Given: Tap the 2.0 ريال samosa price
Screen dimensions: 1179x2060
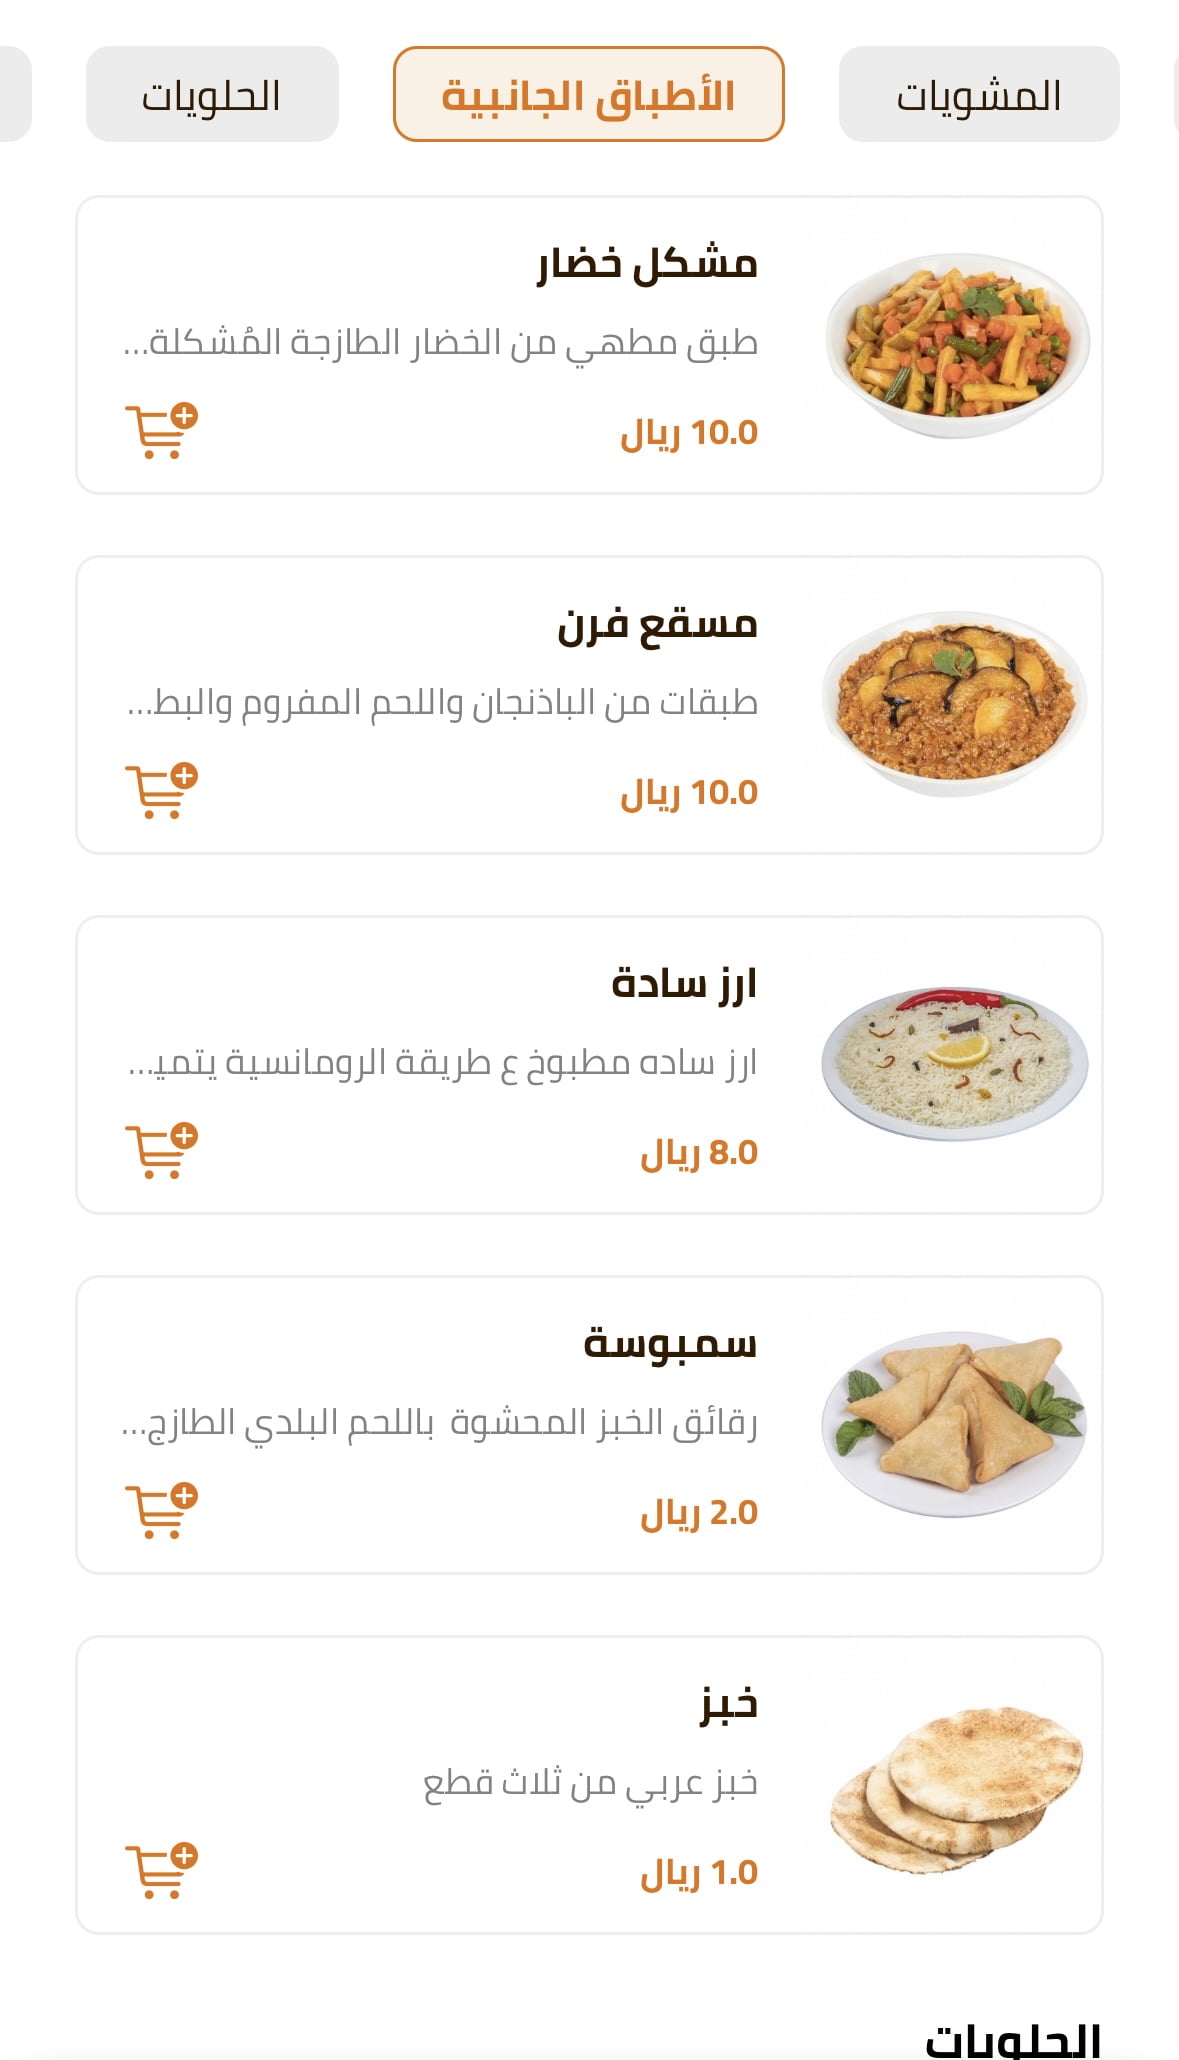Looking at the screenshot, I should pyautogui.click(x=699, y=1513).
